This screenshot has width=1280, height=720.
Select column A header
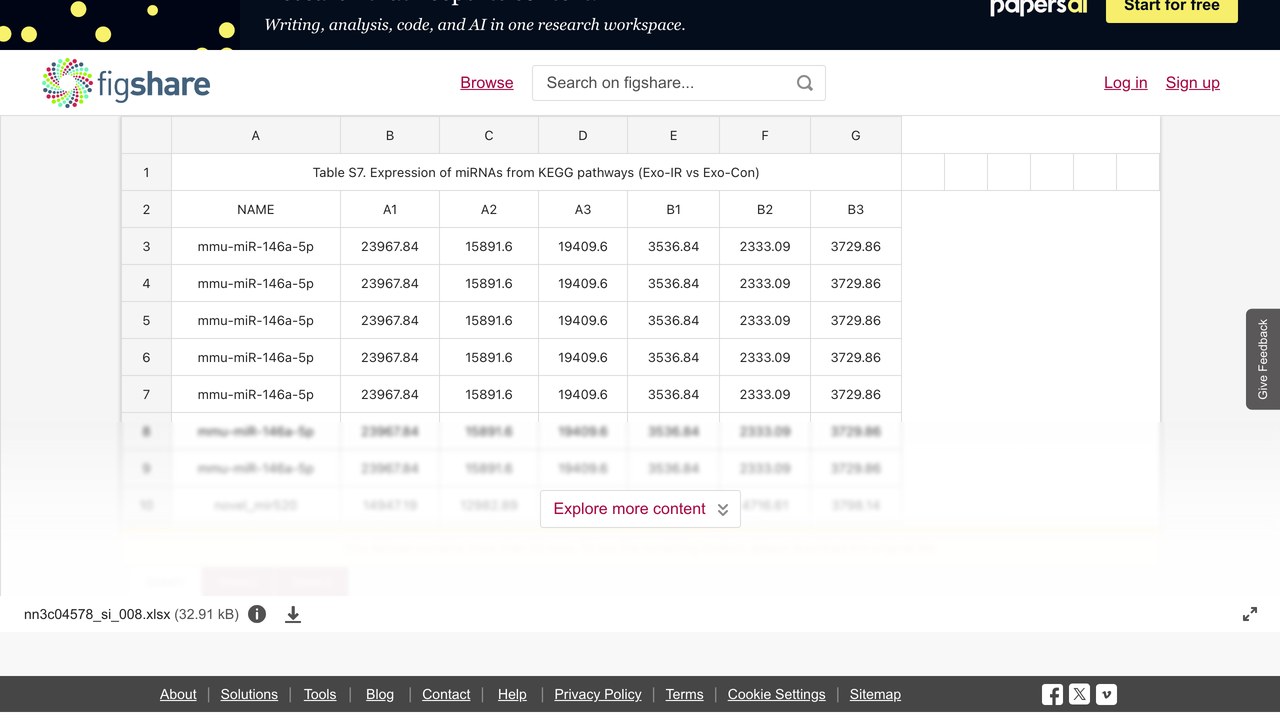[256, 135]
